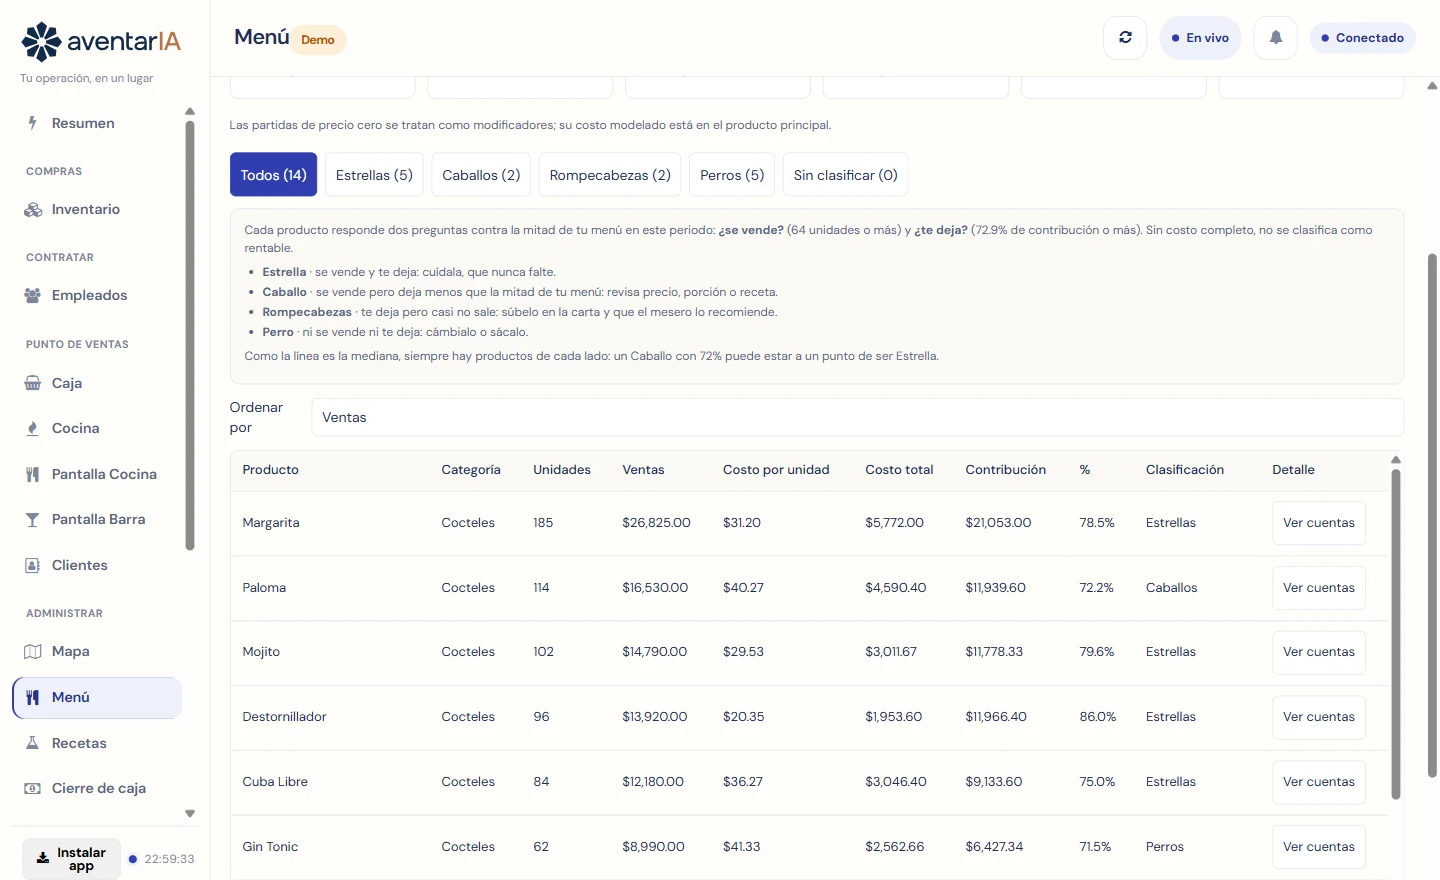
Task: Click the Demo badge next to Menú
Action: [x=318, y=40]
